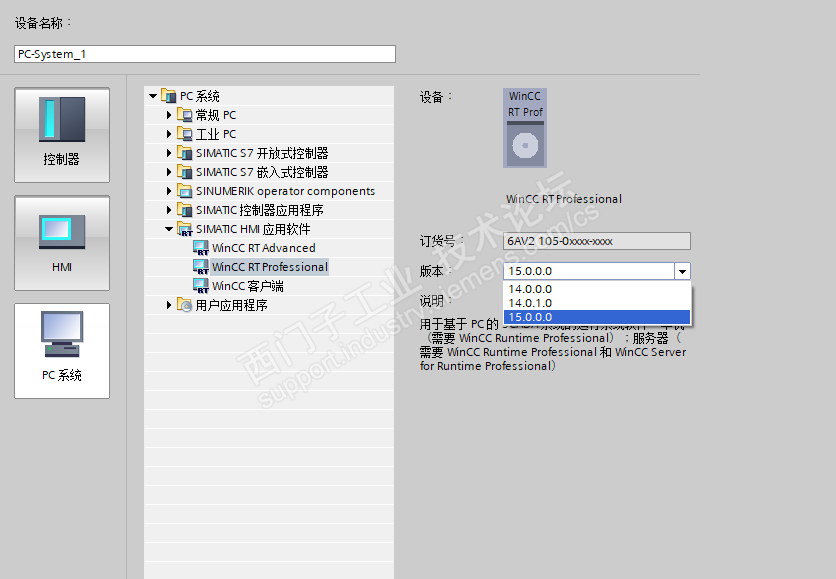Viewport: 836px width, 579px height.
Task: Click SINUMERIK operator components folder icon
Action: 184,191
